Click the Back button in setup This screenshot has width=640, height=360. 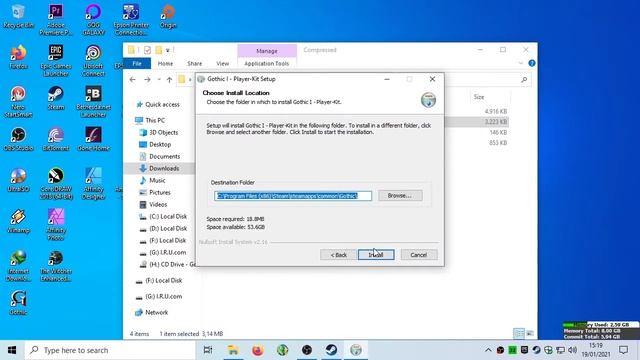click(338, 255)
